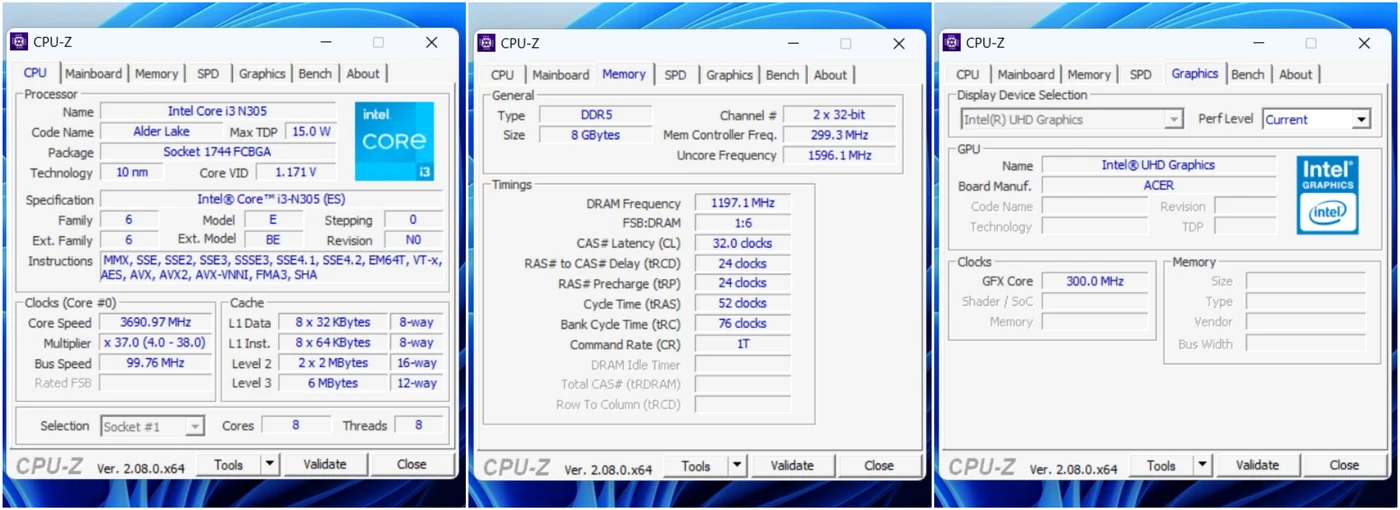Close the right CPU-Z window with X
Image resolution: width=1400 pixels, height=510 pixels.
[1364, 43]
